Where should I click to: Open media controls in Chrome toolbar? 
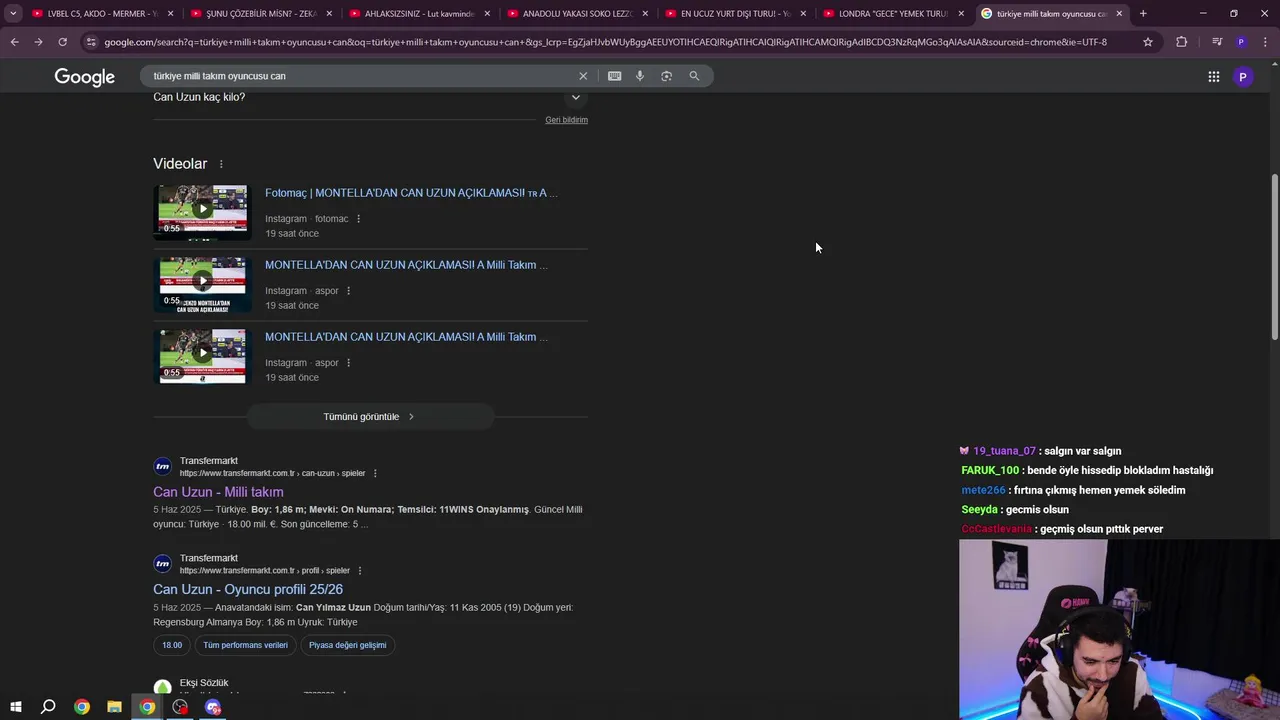[1217, 42]
